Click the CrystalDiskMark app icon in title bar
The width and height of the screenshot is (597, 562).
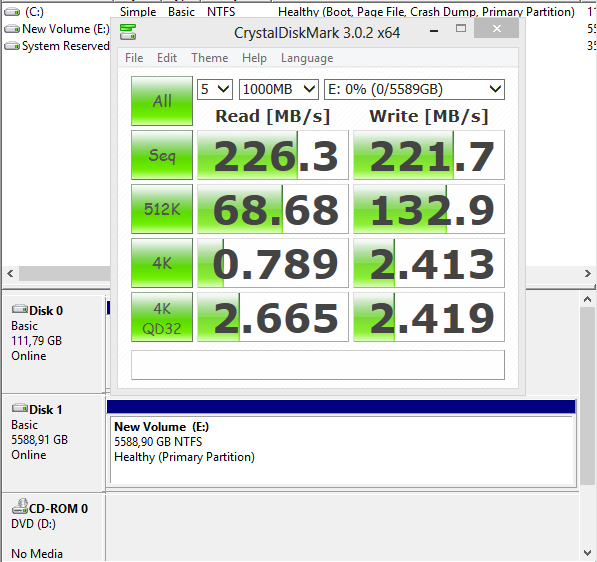[128, 32]
